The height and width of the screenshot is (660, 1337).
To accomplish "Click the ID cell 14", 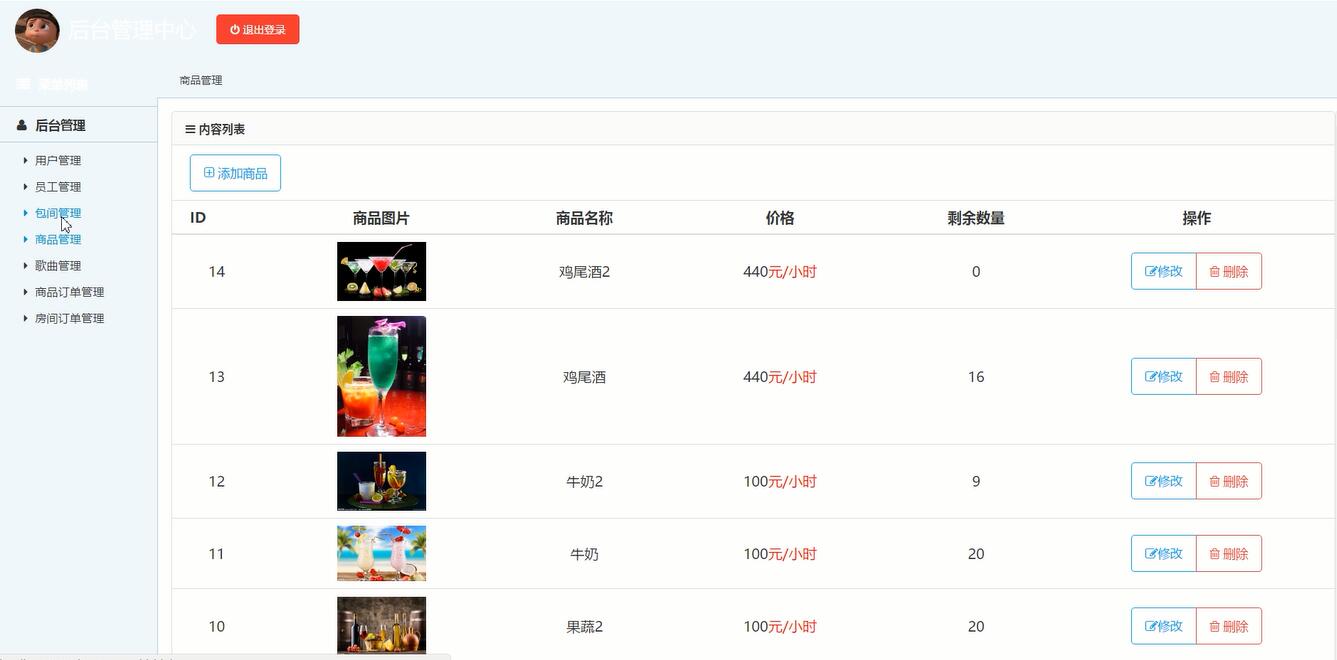I will pos(216,272).
